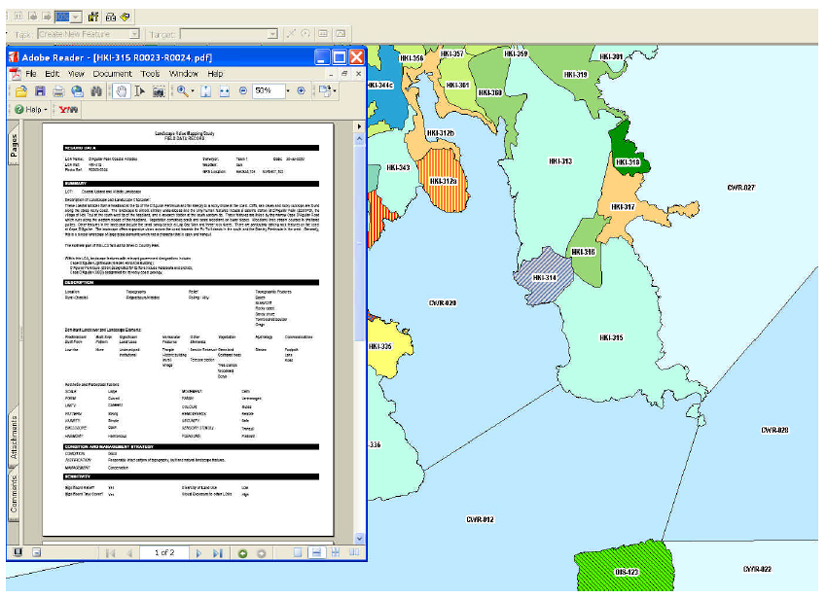The width and height of the screenshot is (827, 598).
Task: Go to previous view with green arrow
Action: [243, 553]
